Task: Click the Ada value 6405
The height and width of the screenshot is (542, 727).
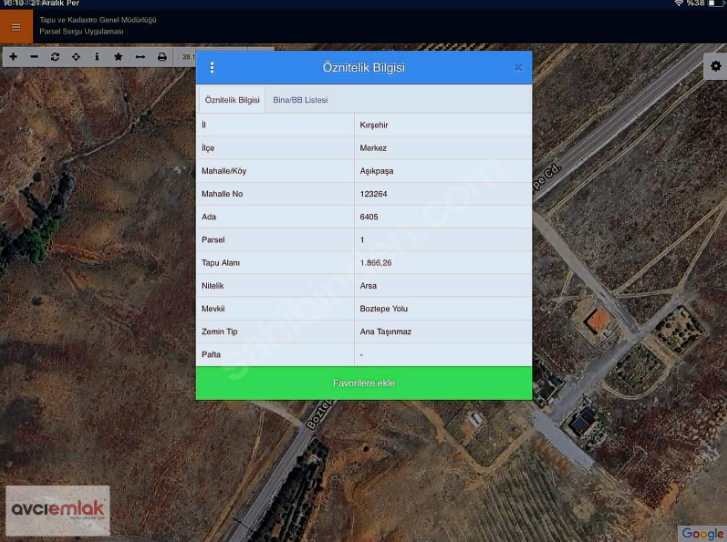Action: point(369,217)
